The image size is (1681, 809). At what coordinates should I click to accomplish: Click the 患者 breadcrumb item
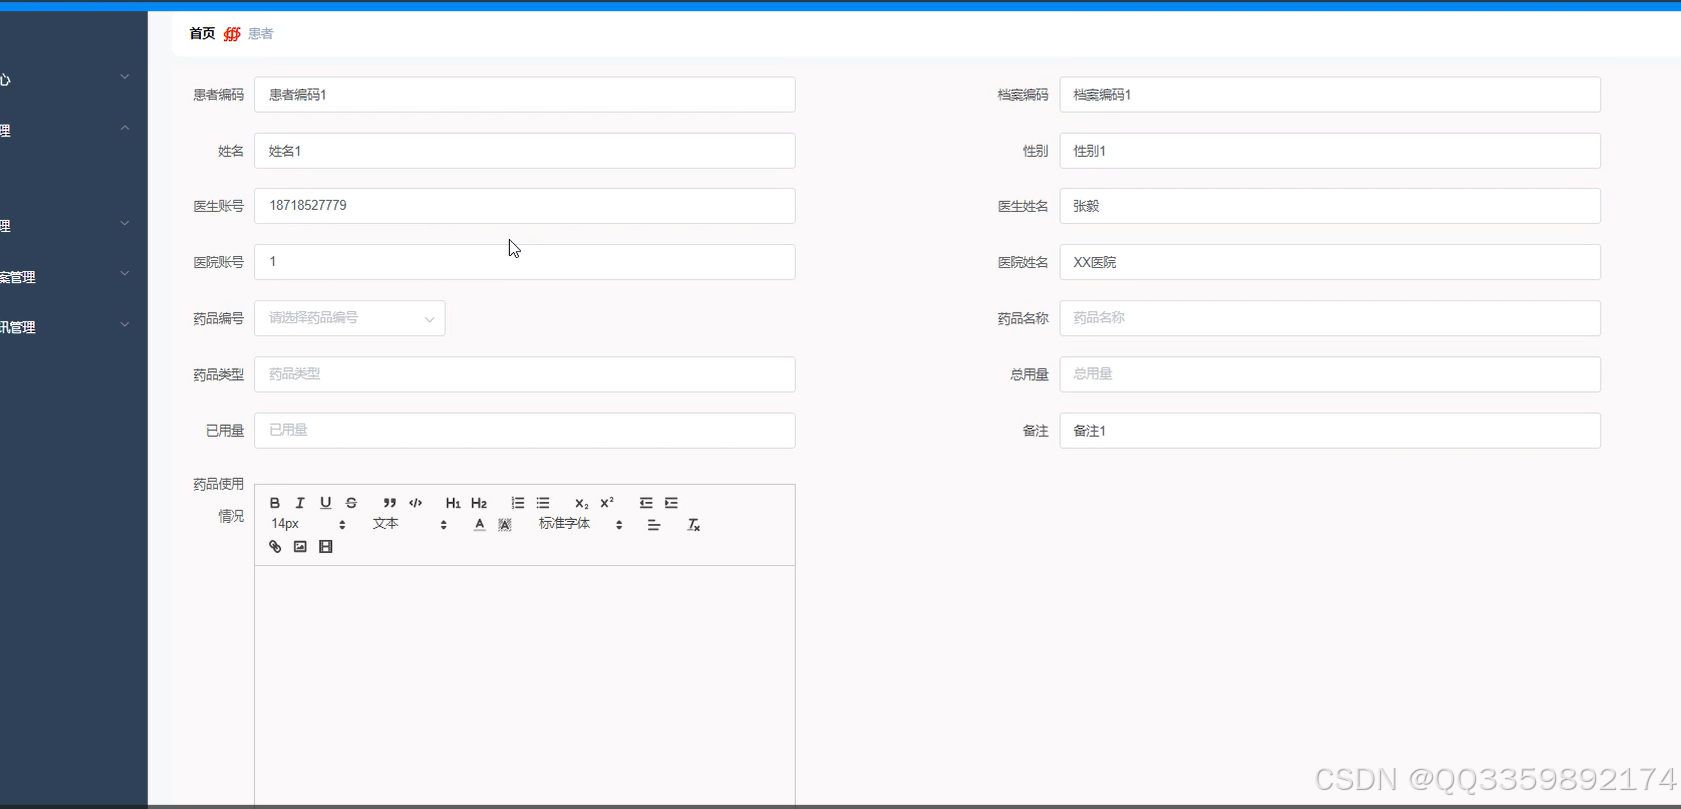pyautogui.click(x=261, y=33)
